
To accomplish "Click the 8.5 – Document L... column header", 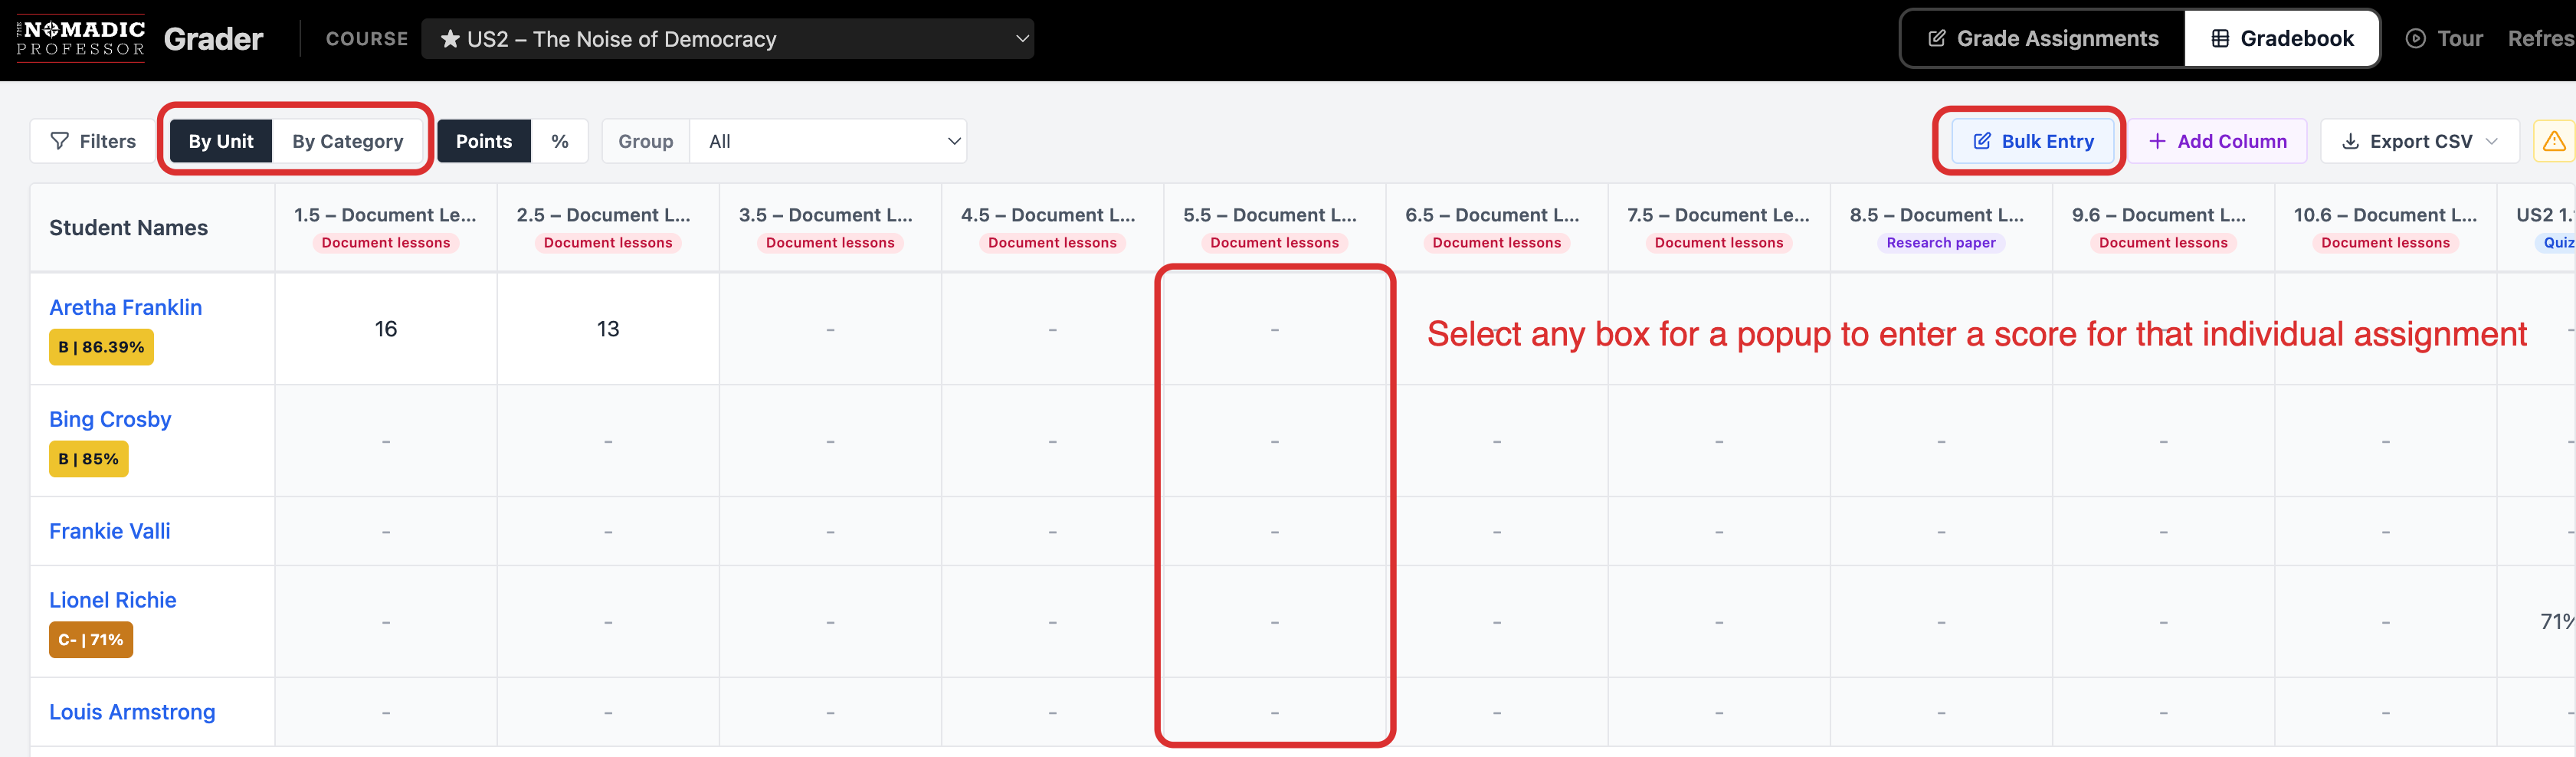I will (x=1941, y=228).
